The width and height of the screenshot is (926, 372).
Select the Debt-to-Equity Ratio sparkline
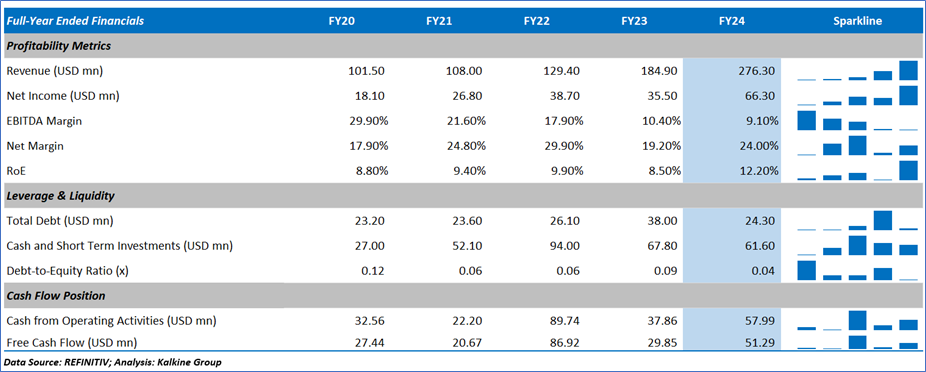click(857, 271)
